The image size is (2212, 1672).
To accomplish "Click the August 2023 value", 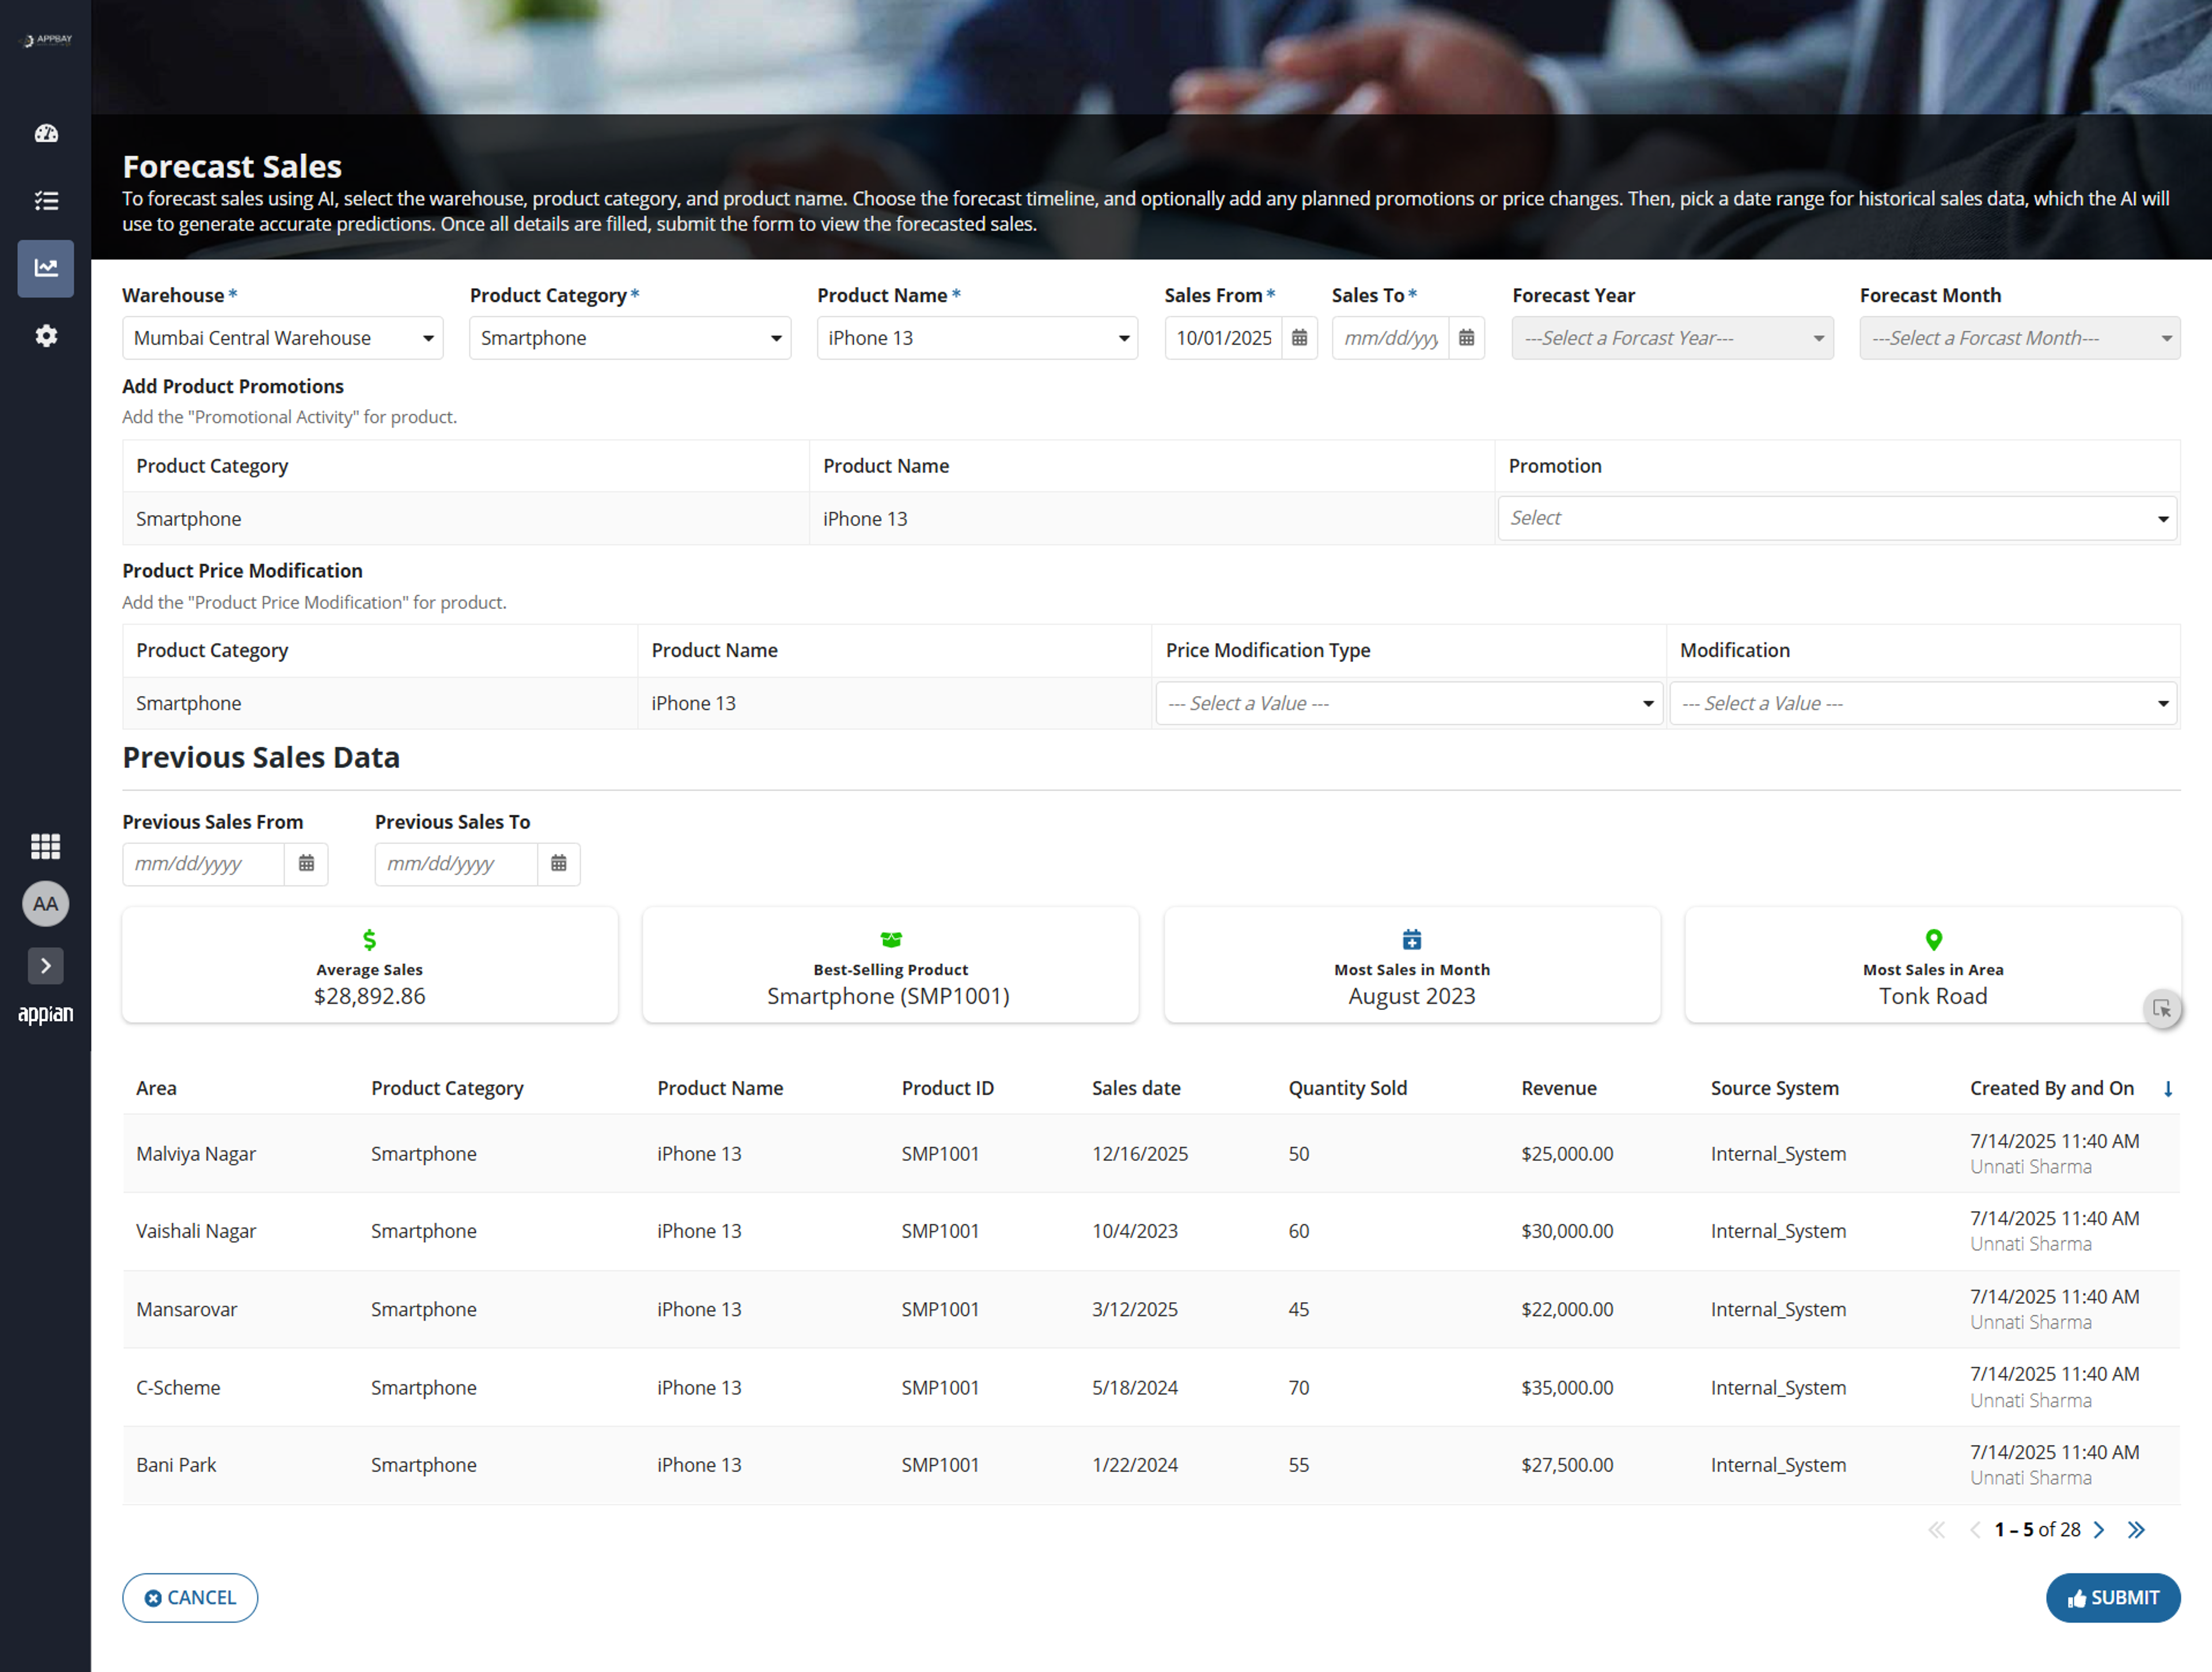I will (1412, 996).
